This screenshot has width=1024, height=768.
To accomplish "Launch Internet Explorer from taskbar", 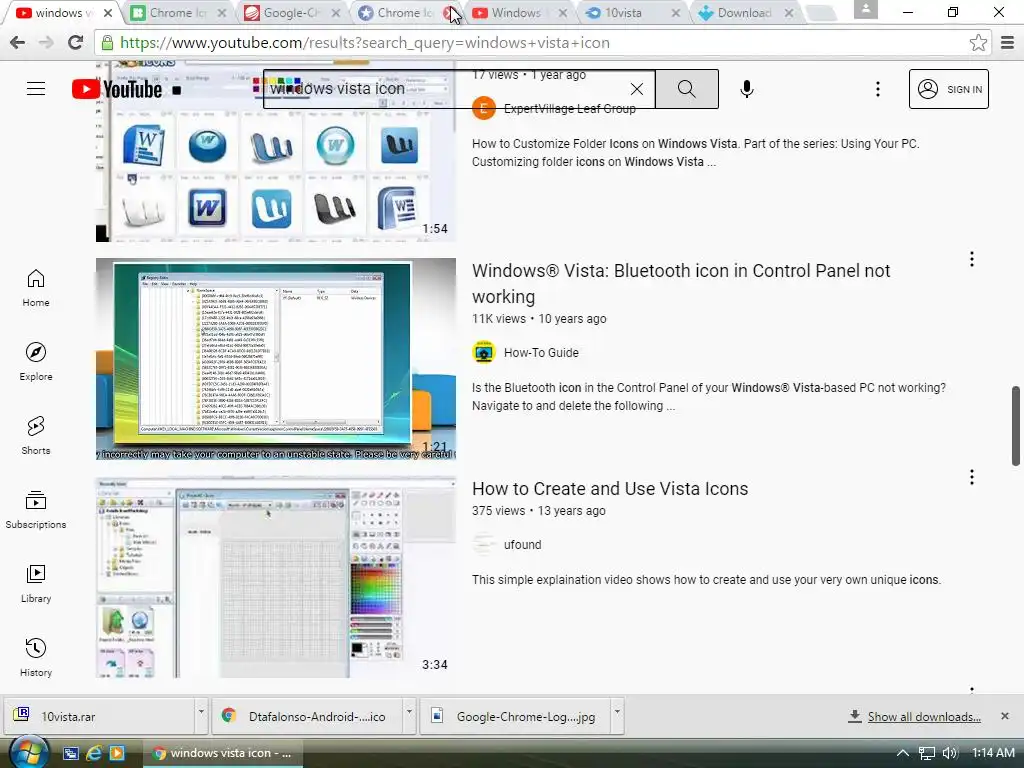I will 94,753.
